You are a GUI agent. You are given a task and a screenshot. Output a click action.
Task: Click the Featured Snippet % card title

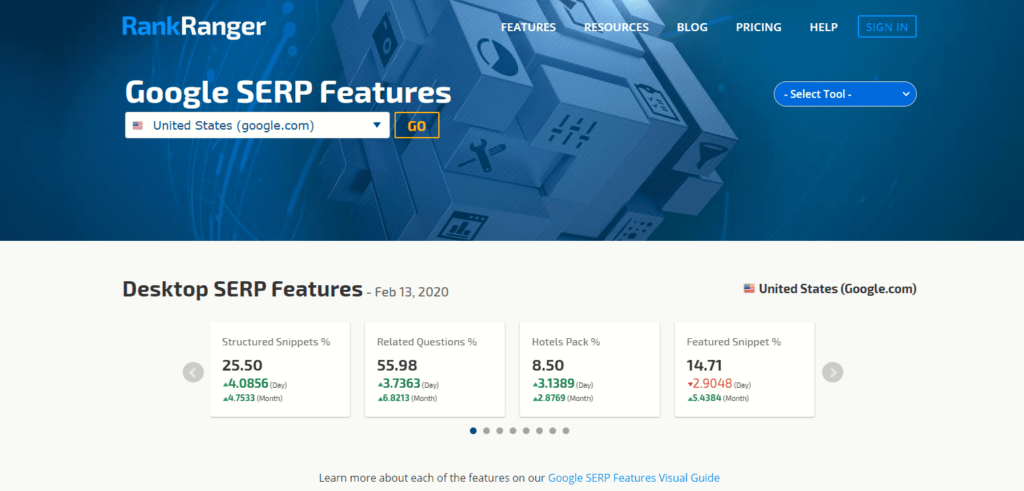pos(734,342)
